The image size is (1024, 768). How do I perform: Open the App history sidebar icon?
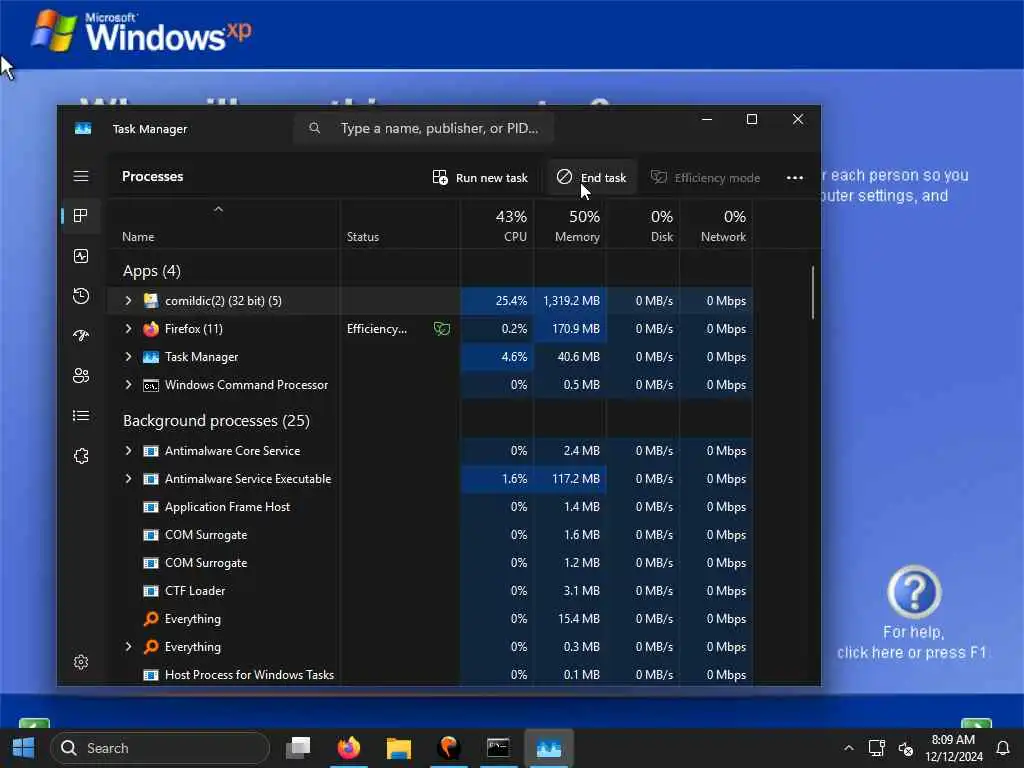(x=81, y=296)
